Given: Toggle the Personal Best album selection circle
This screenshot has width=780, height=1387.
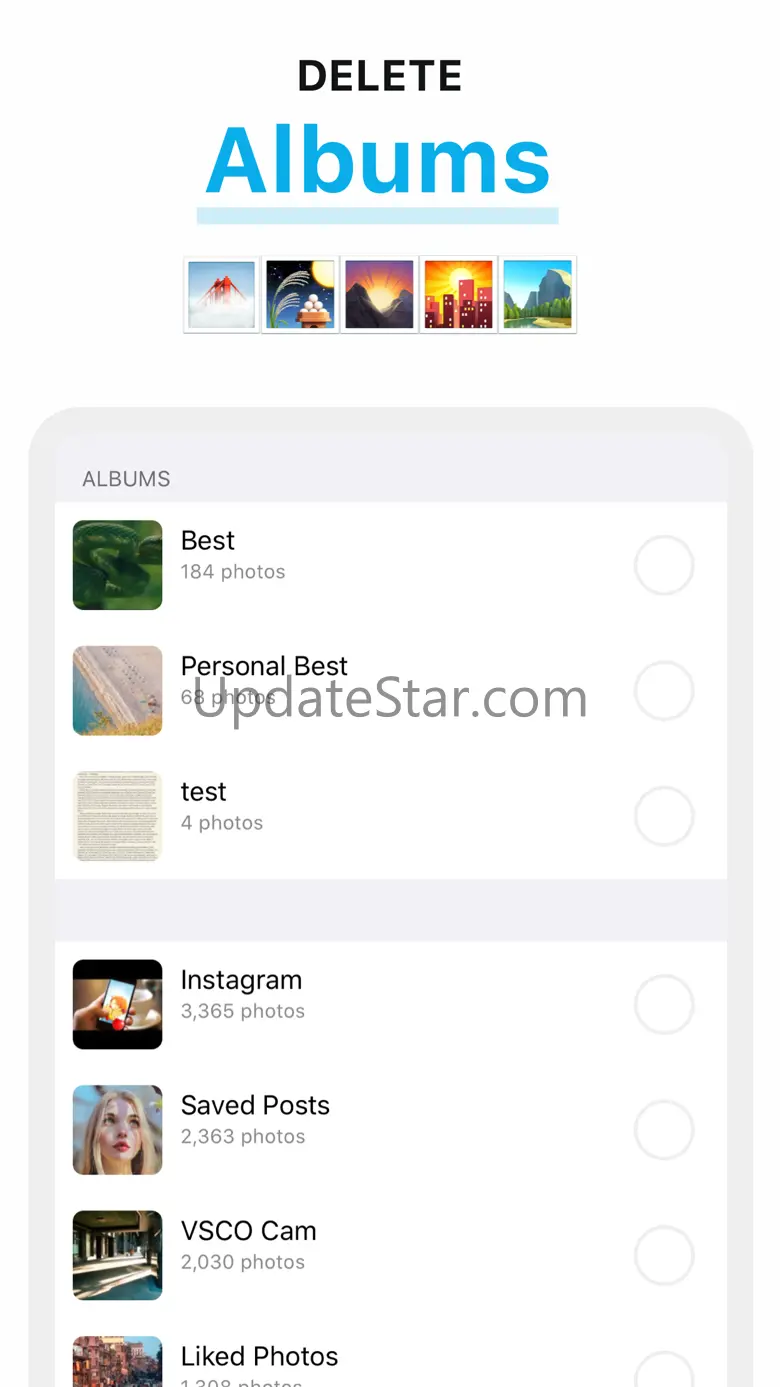Looking at the screenshot, I should click(664, 690).
